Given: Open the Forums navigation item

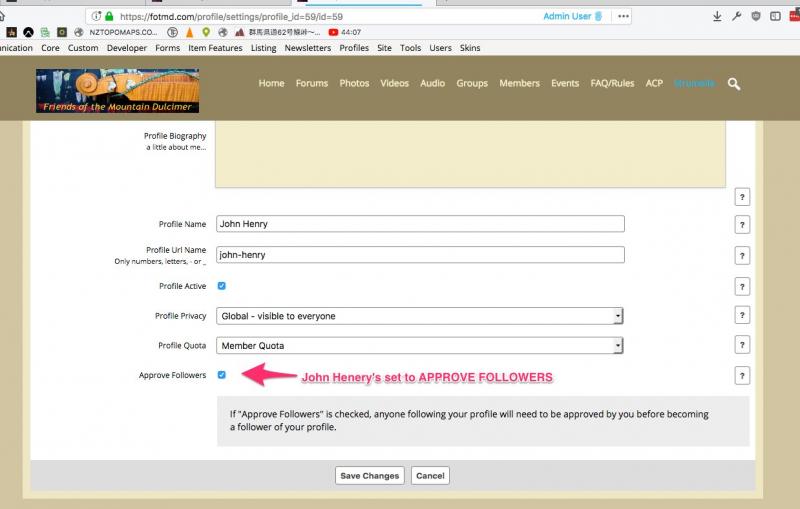Looking at the screenshot, I should pos(312,83).
